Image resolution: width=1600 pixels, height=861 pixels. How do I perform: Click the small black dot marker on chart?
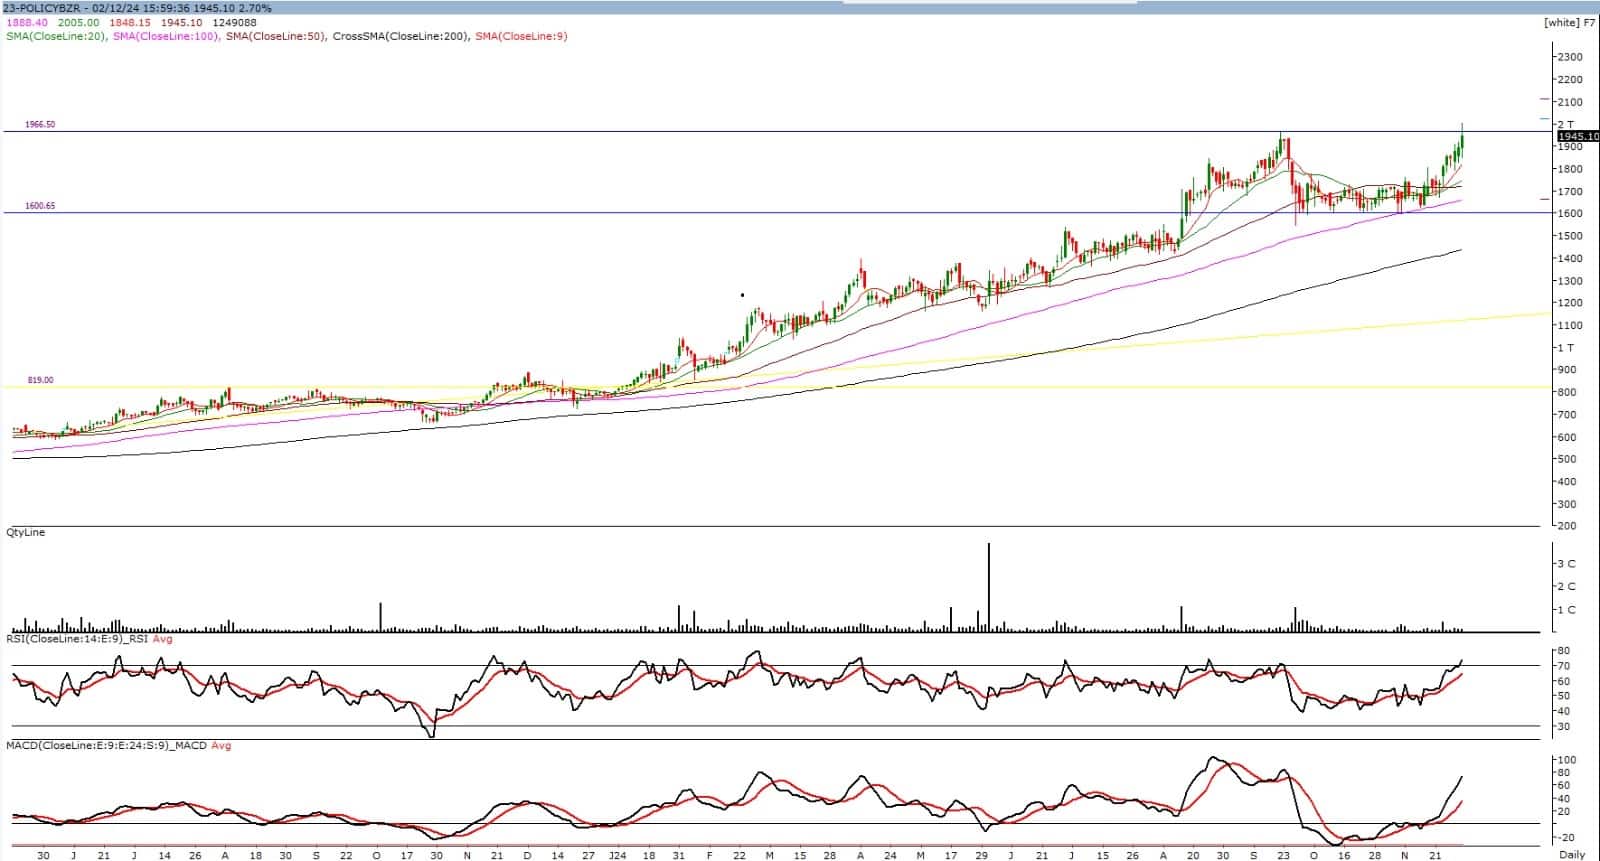tap(742, 295)
